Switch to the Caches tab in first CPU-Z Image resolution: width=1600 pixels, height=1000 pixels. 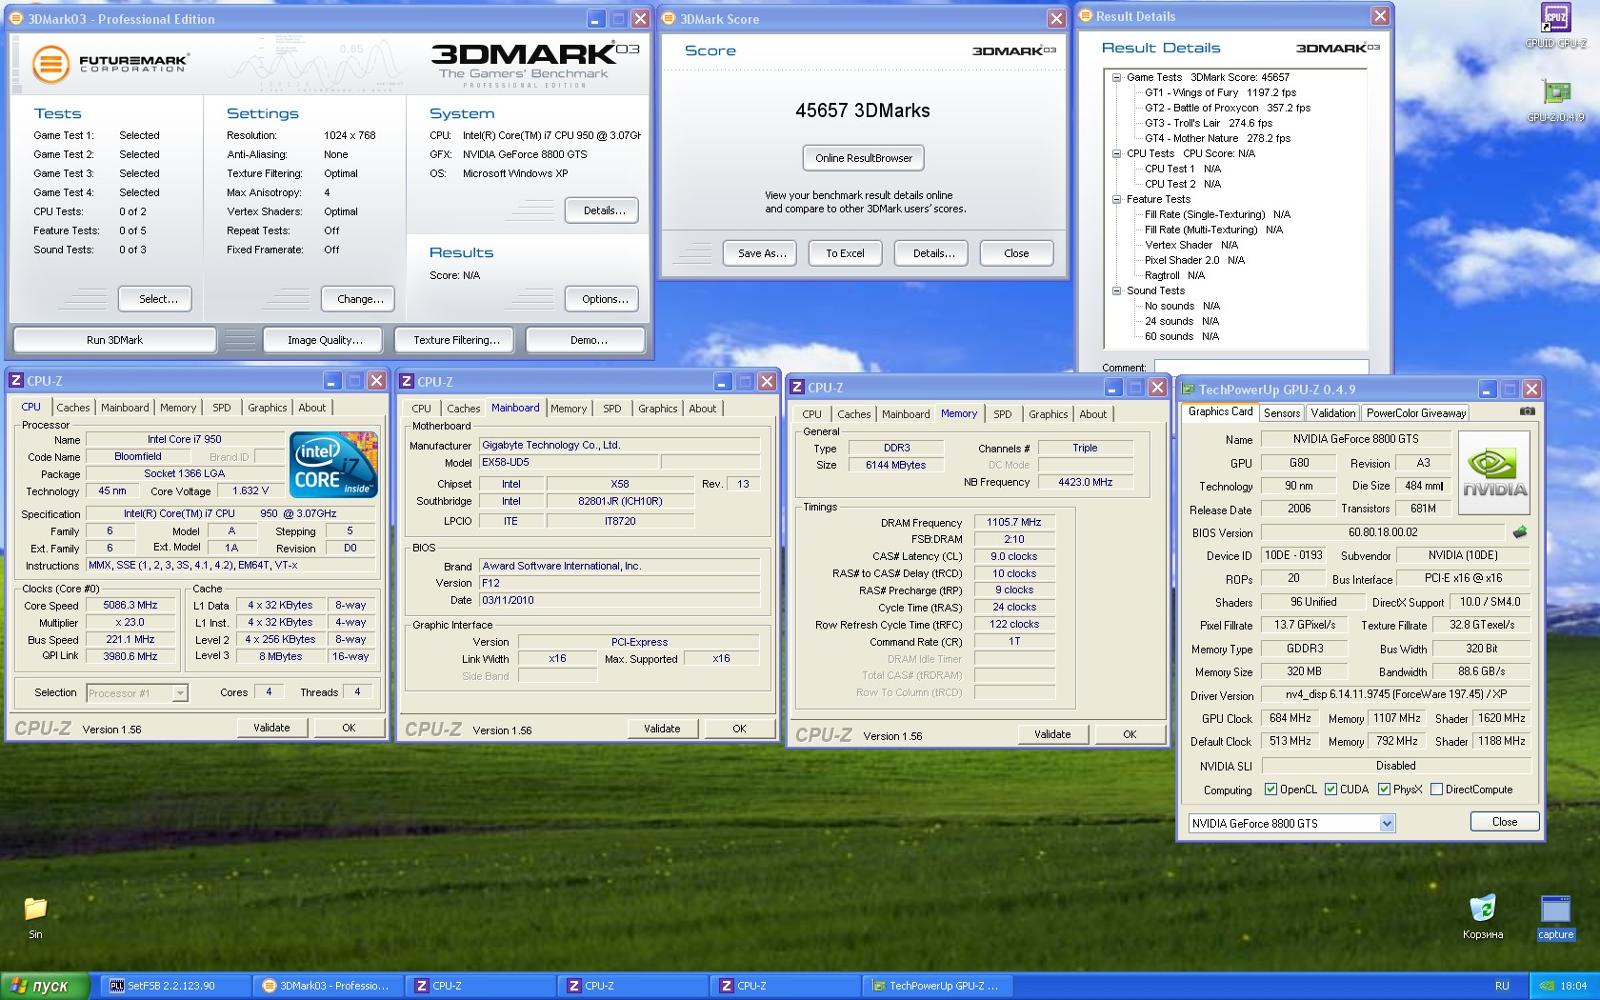[x=73, y=408]
